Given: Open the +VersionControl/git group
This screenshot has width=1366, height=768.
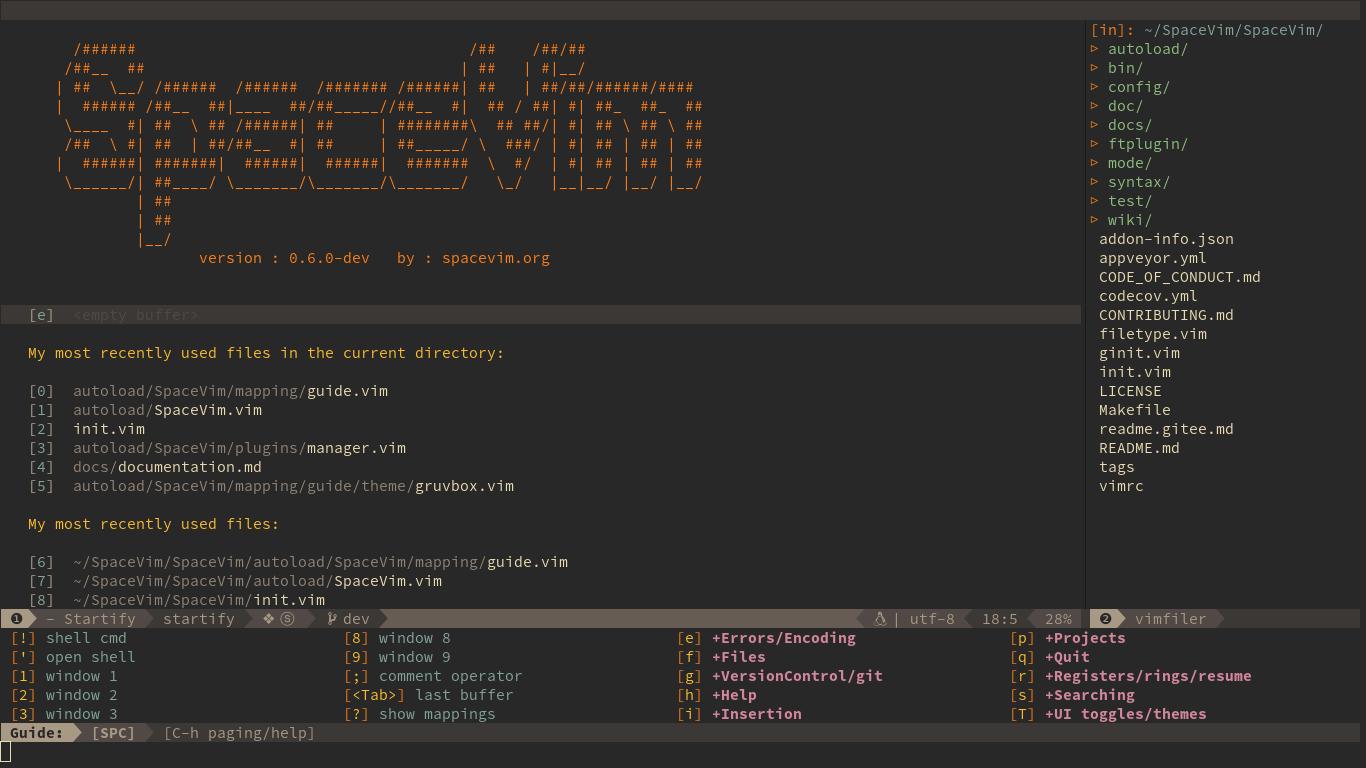Looking at the screenshot, I should point(780,676).
